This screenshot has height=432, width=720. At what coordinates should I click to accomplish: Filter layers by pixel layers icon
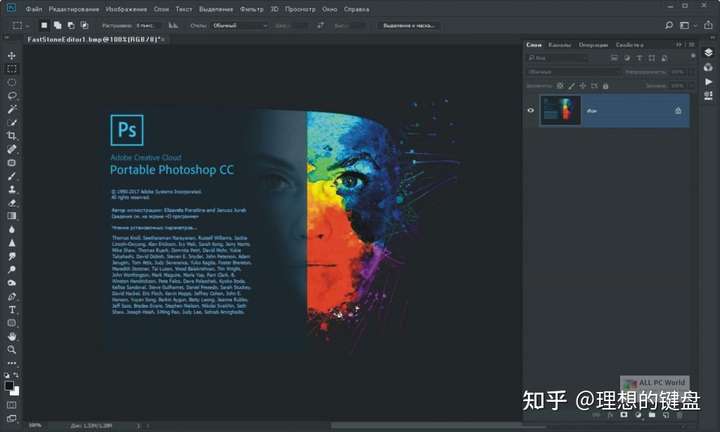[x=614, y=58]
